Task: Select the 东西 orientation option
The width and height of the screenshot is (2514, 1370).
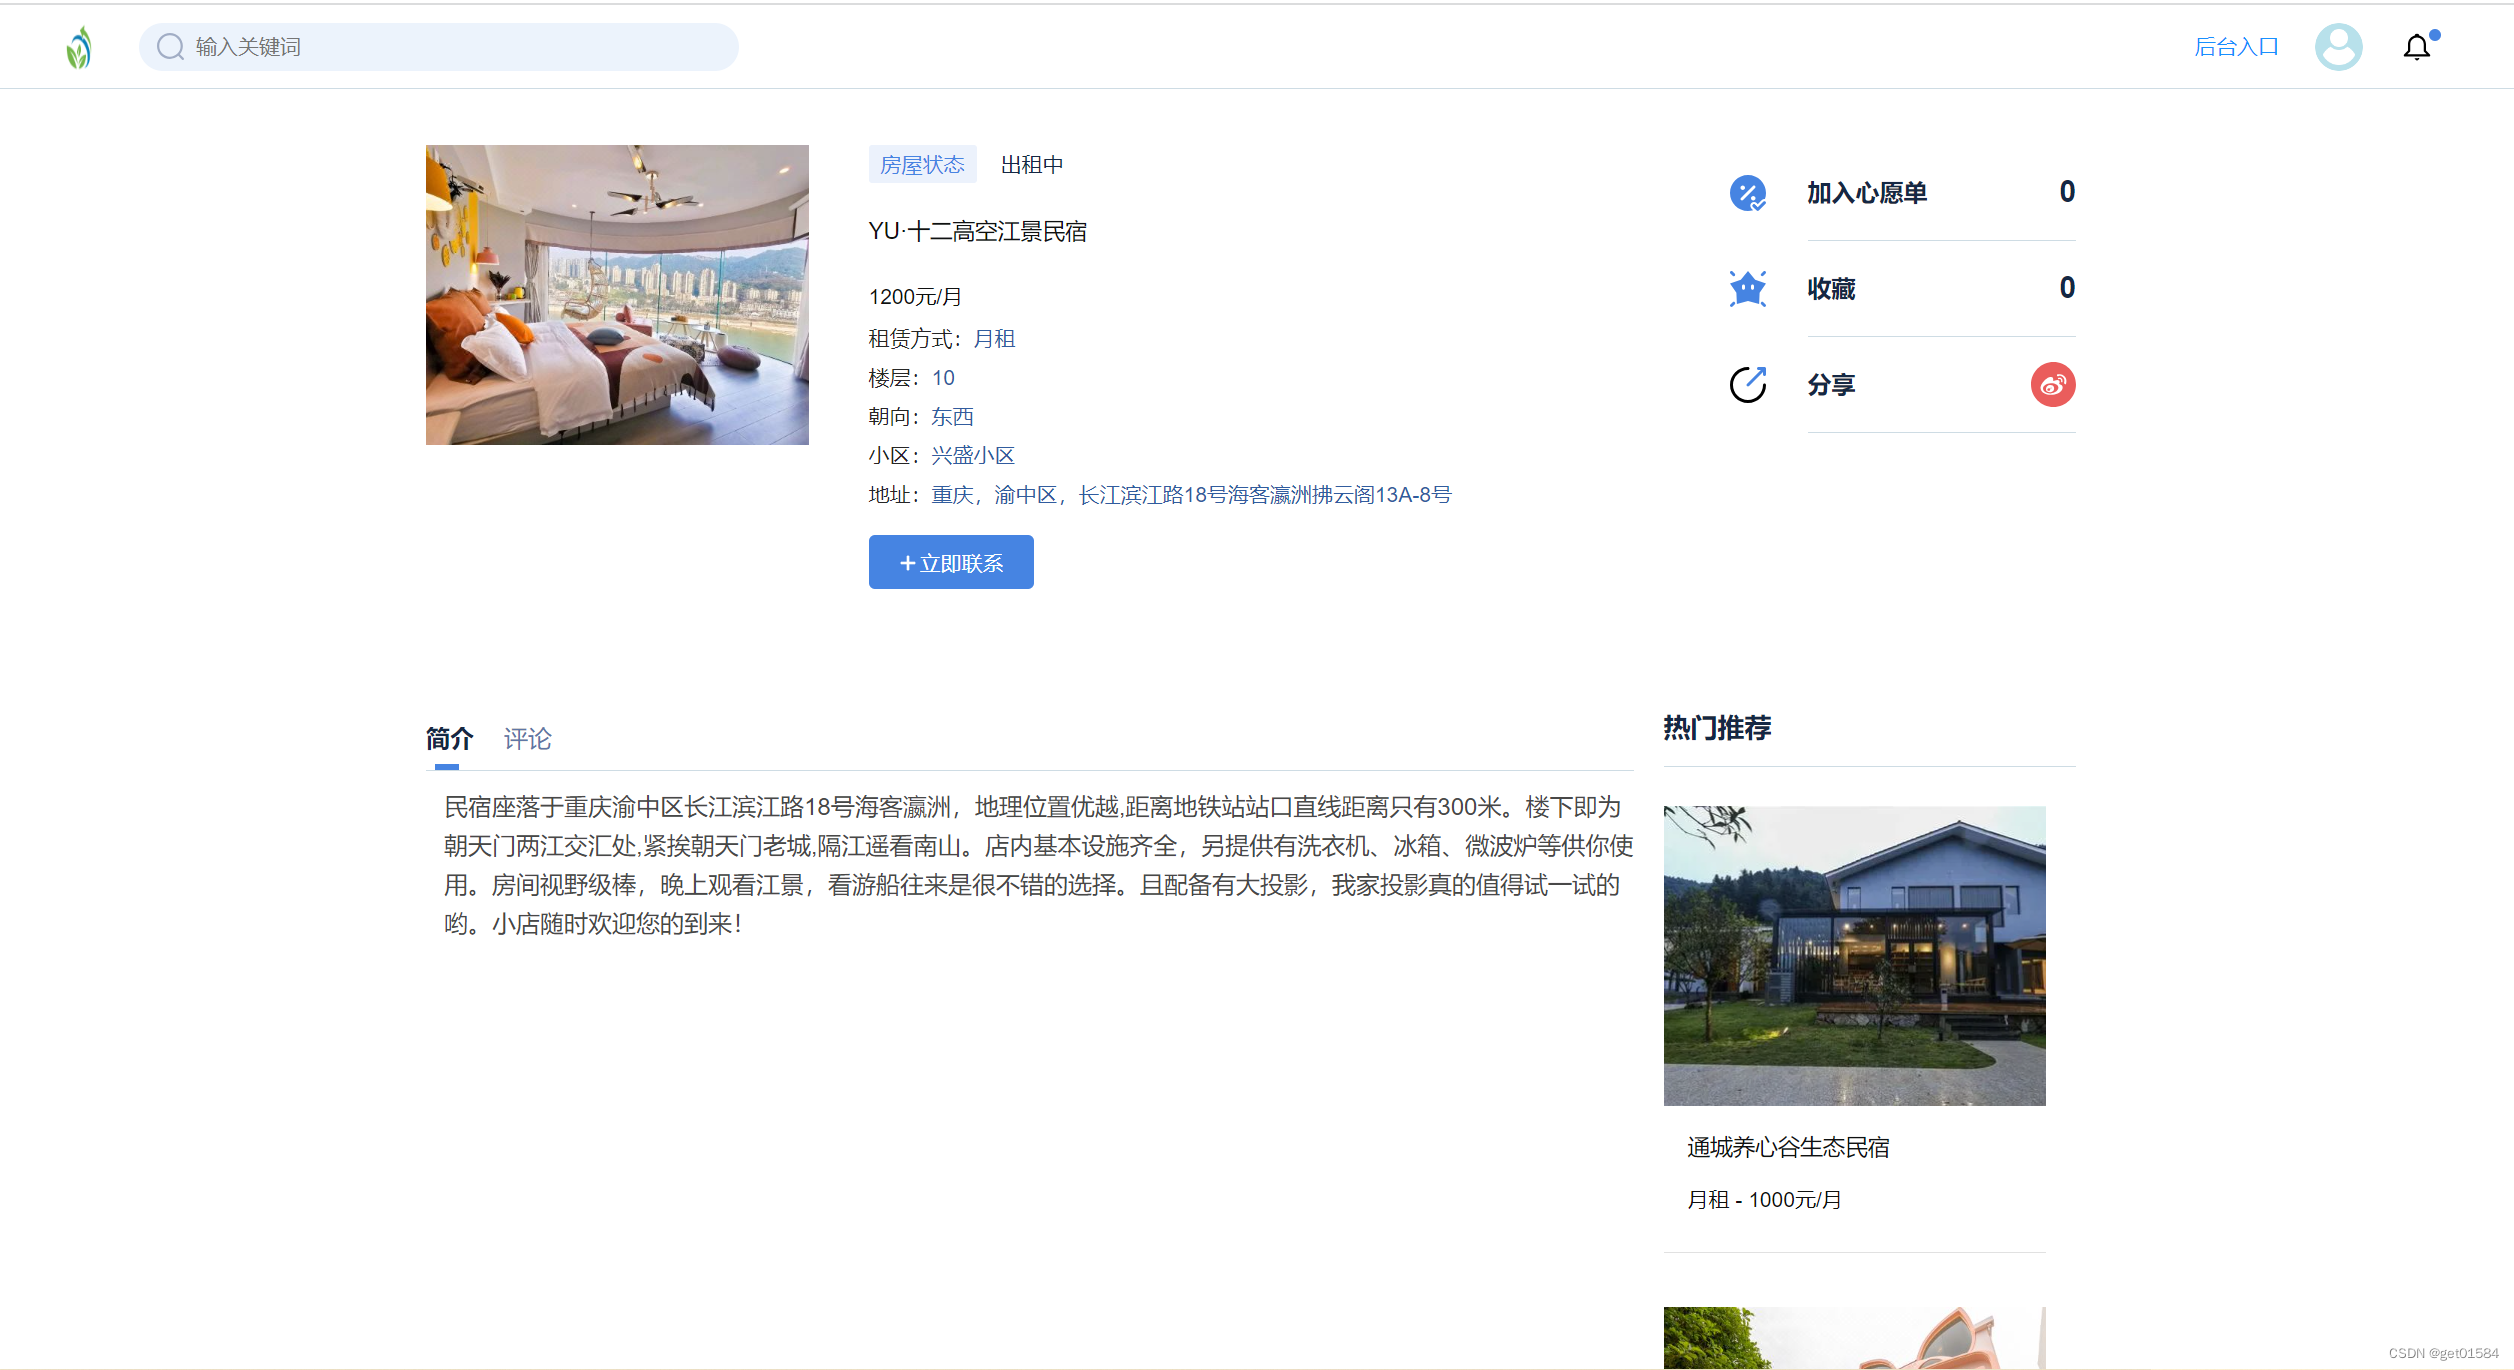Action: 952,416
